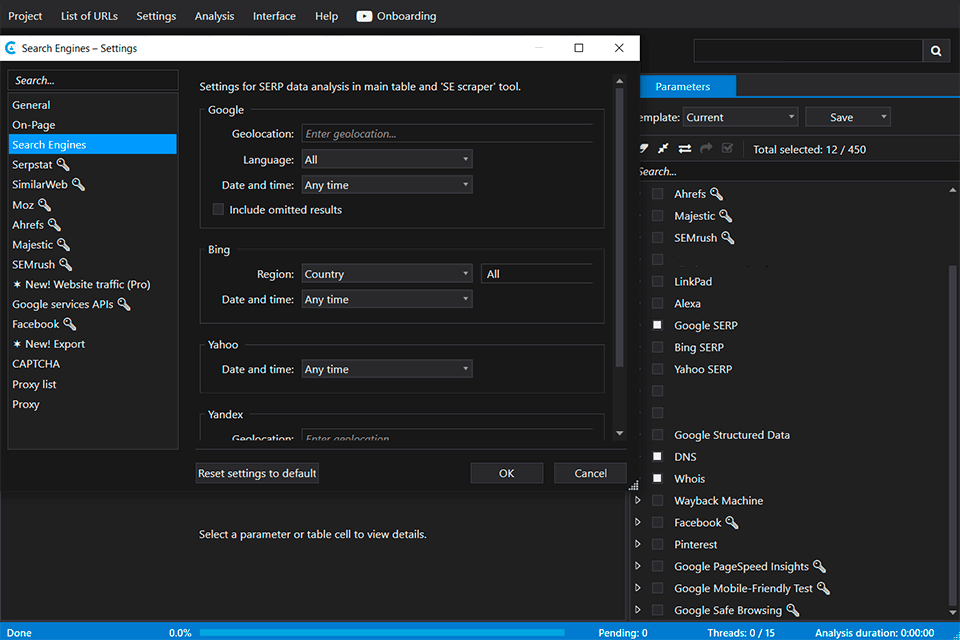This screenshot has width=960, height=640.
Task: Select the Proxy list settings category
Action: (92, 384)
